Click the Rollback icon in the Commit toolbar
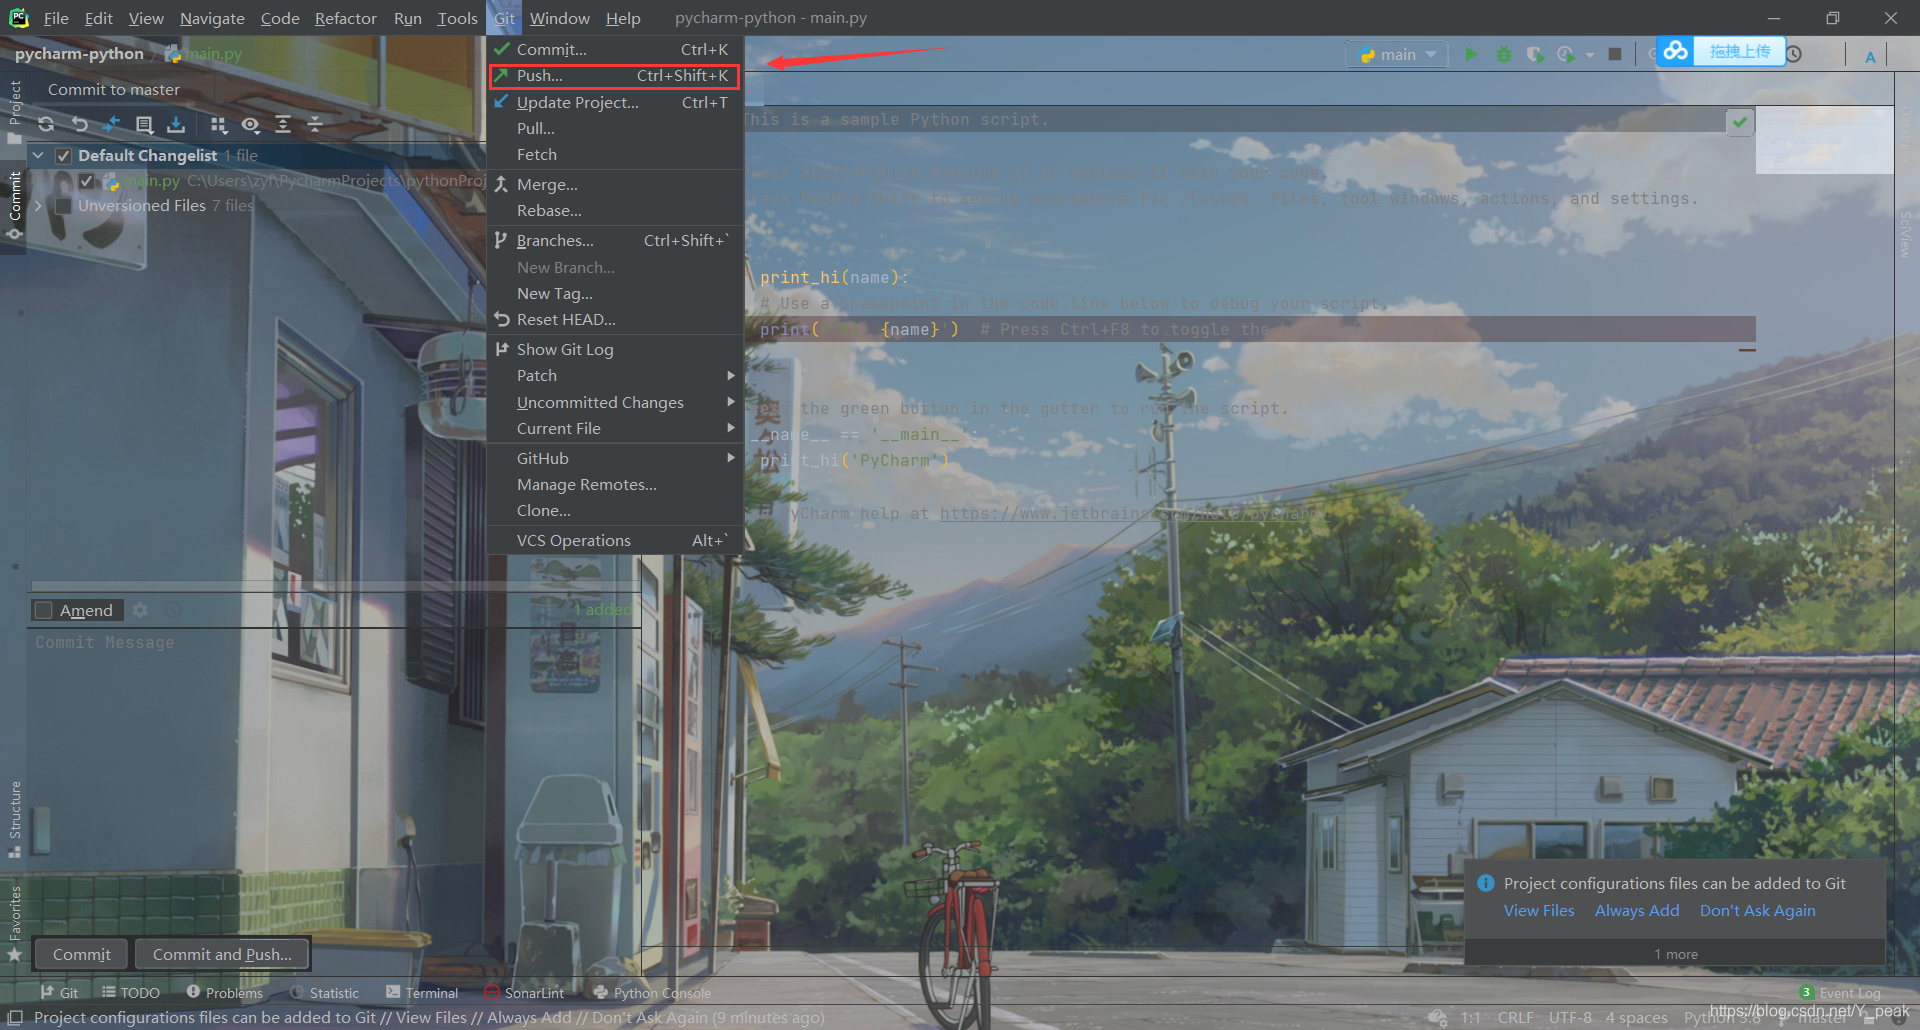Image resolution: width=1920 pixels, height=1030 pixels. (80, 124)
